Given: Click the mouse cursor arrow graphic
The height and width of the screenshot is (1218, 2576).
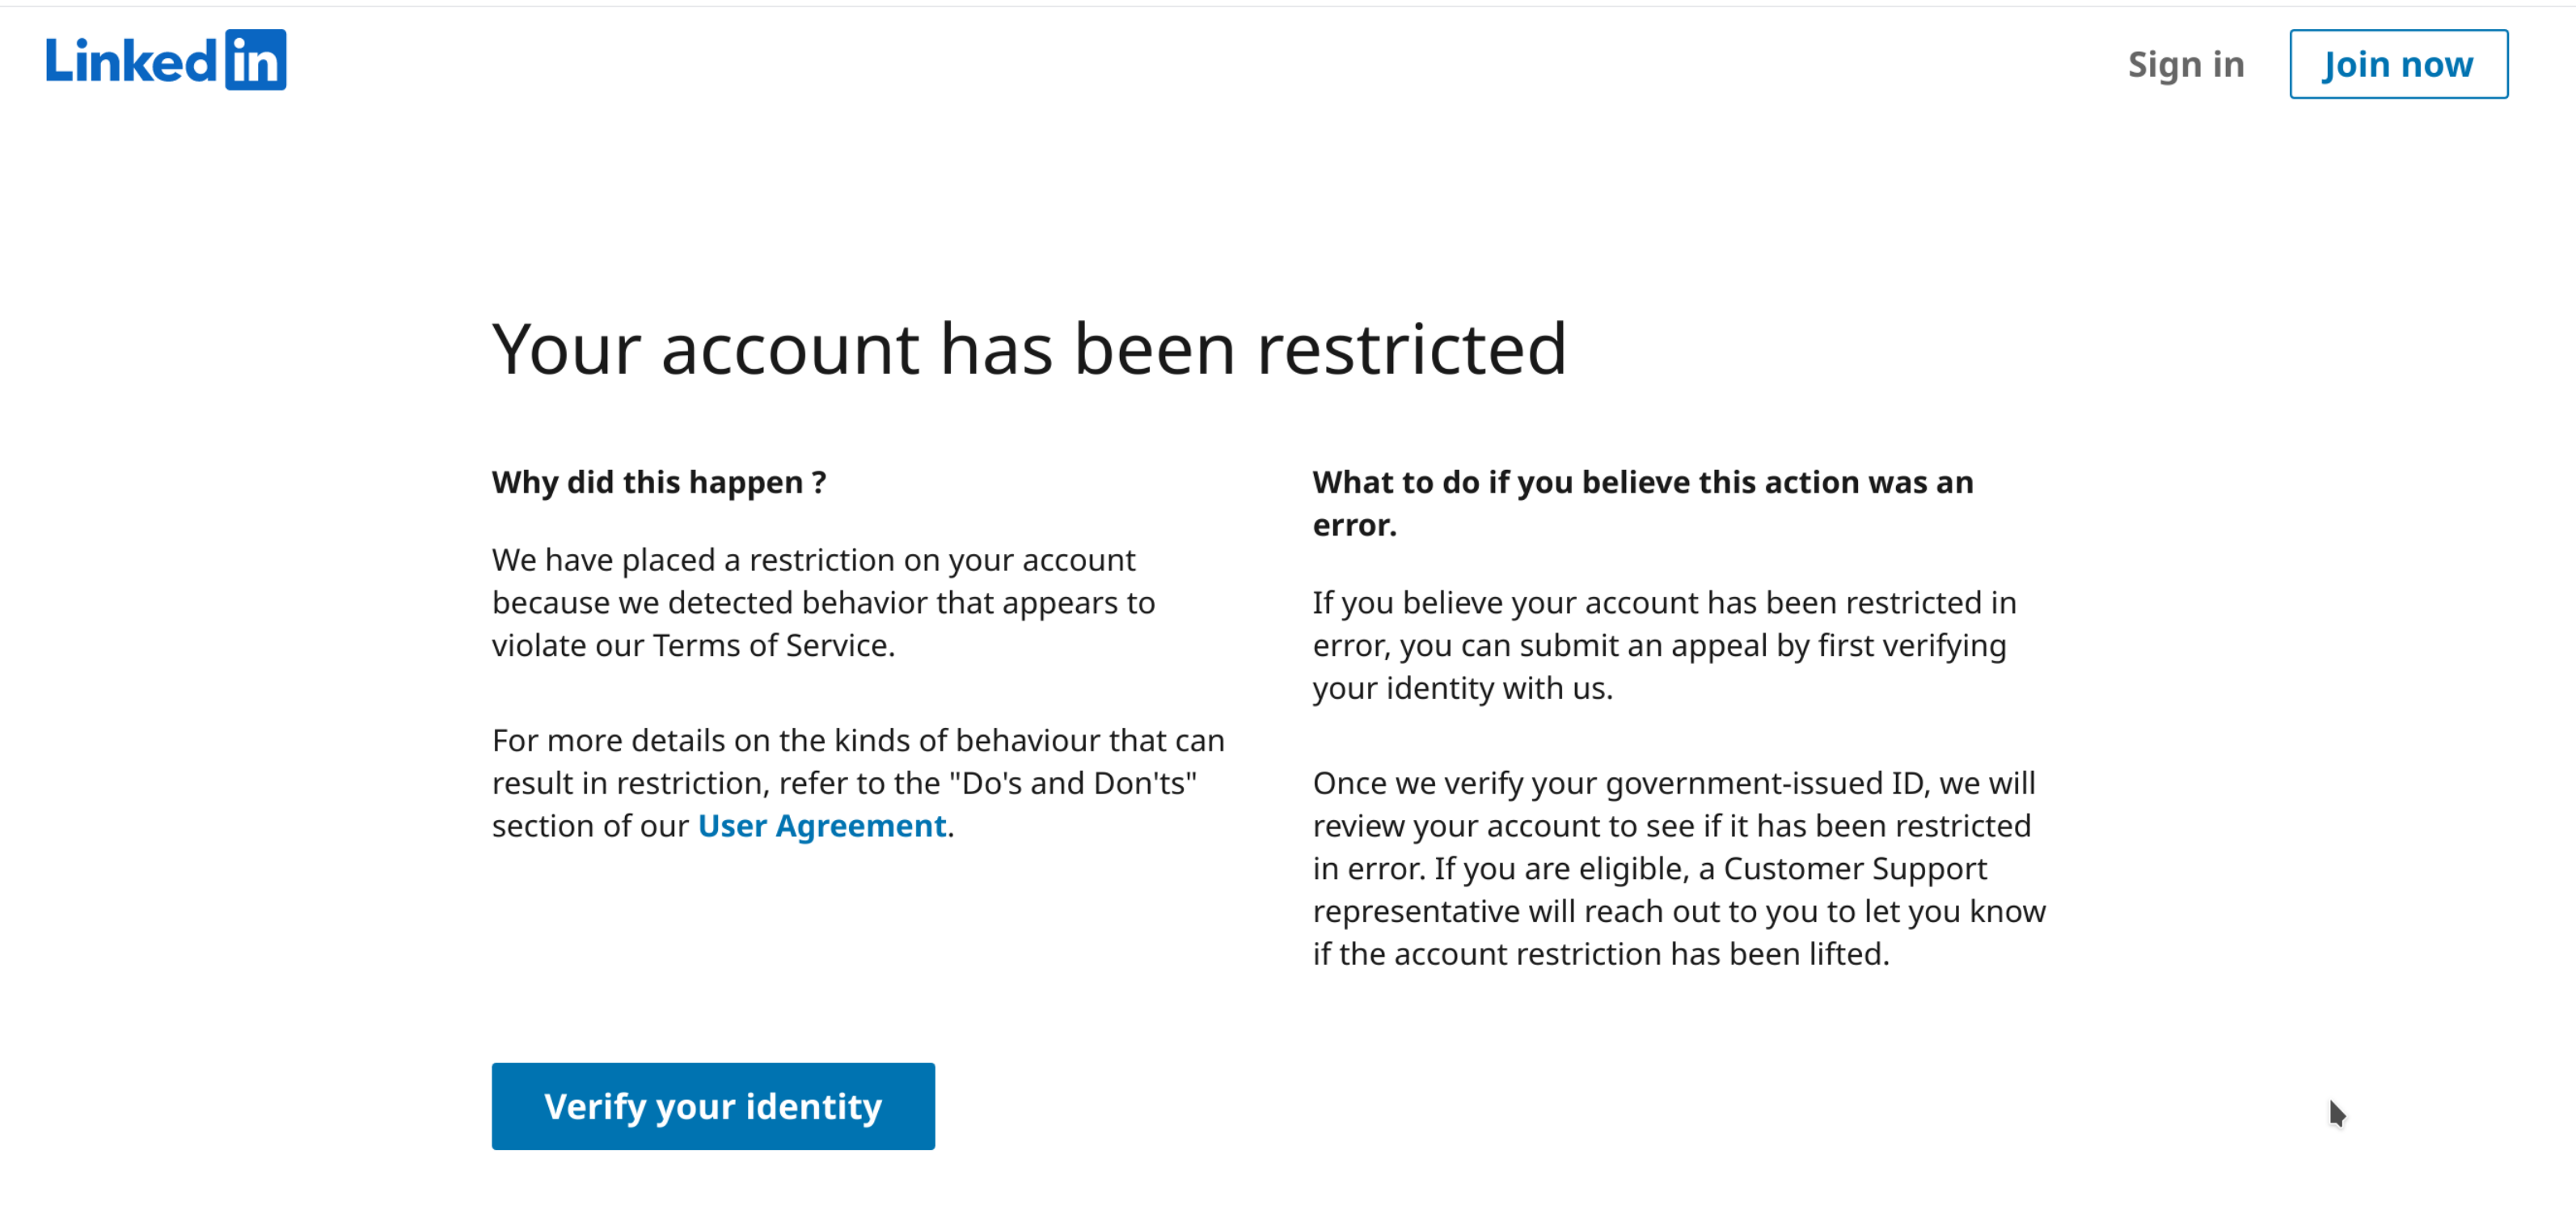Looking at the screenshot, I should tap(2339, 1112).
